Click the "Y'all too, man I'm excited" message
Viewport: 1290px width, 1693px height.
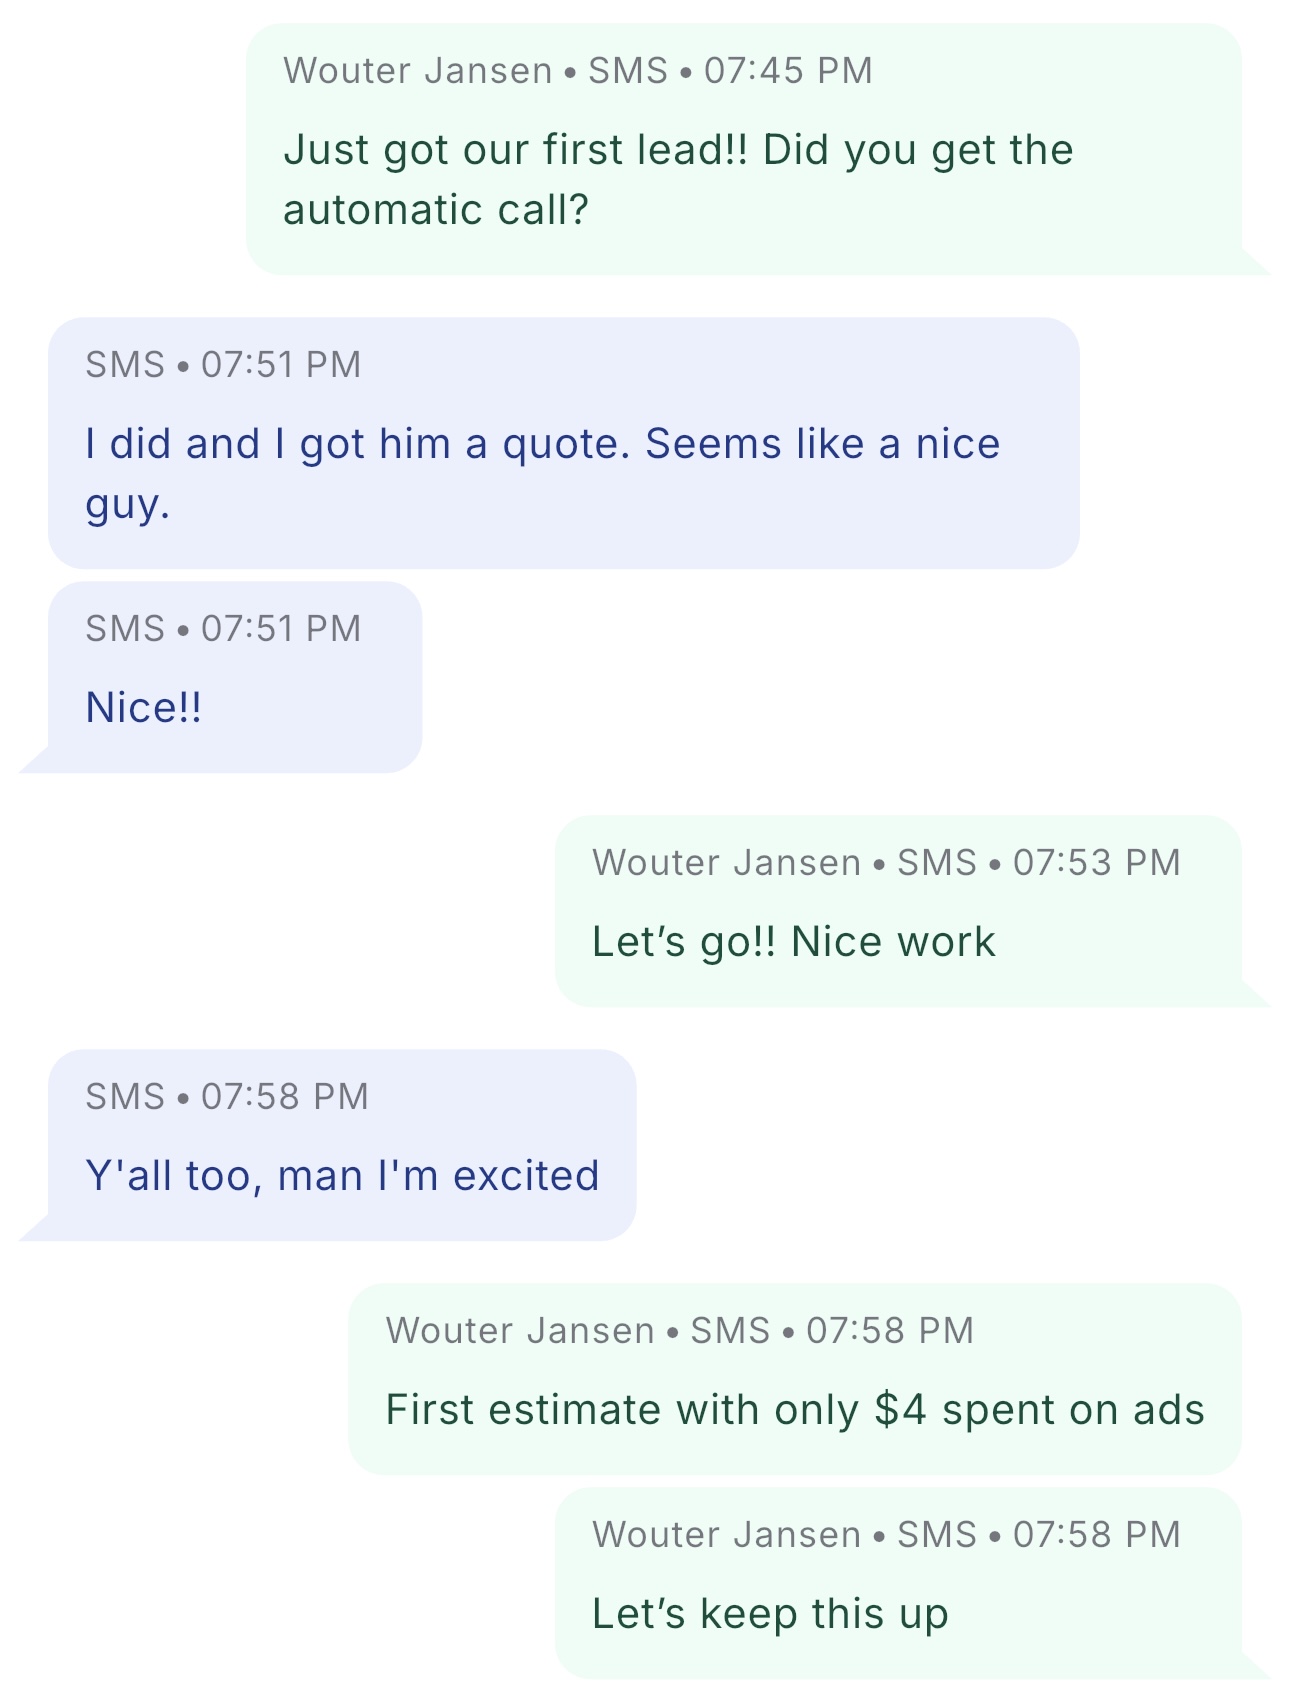click(342, 1176)
